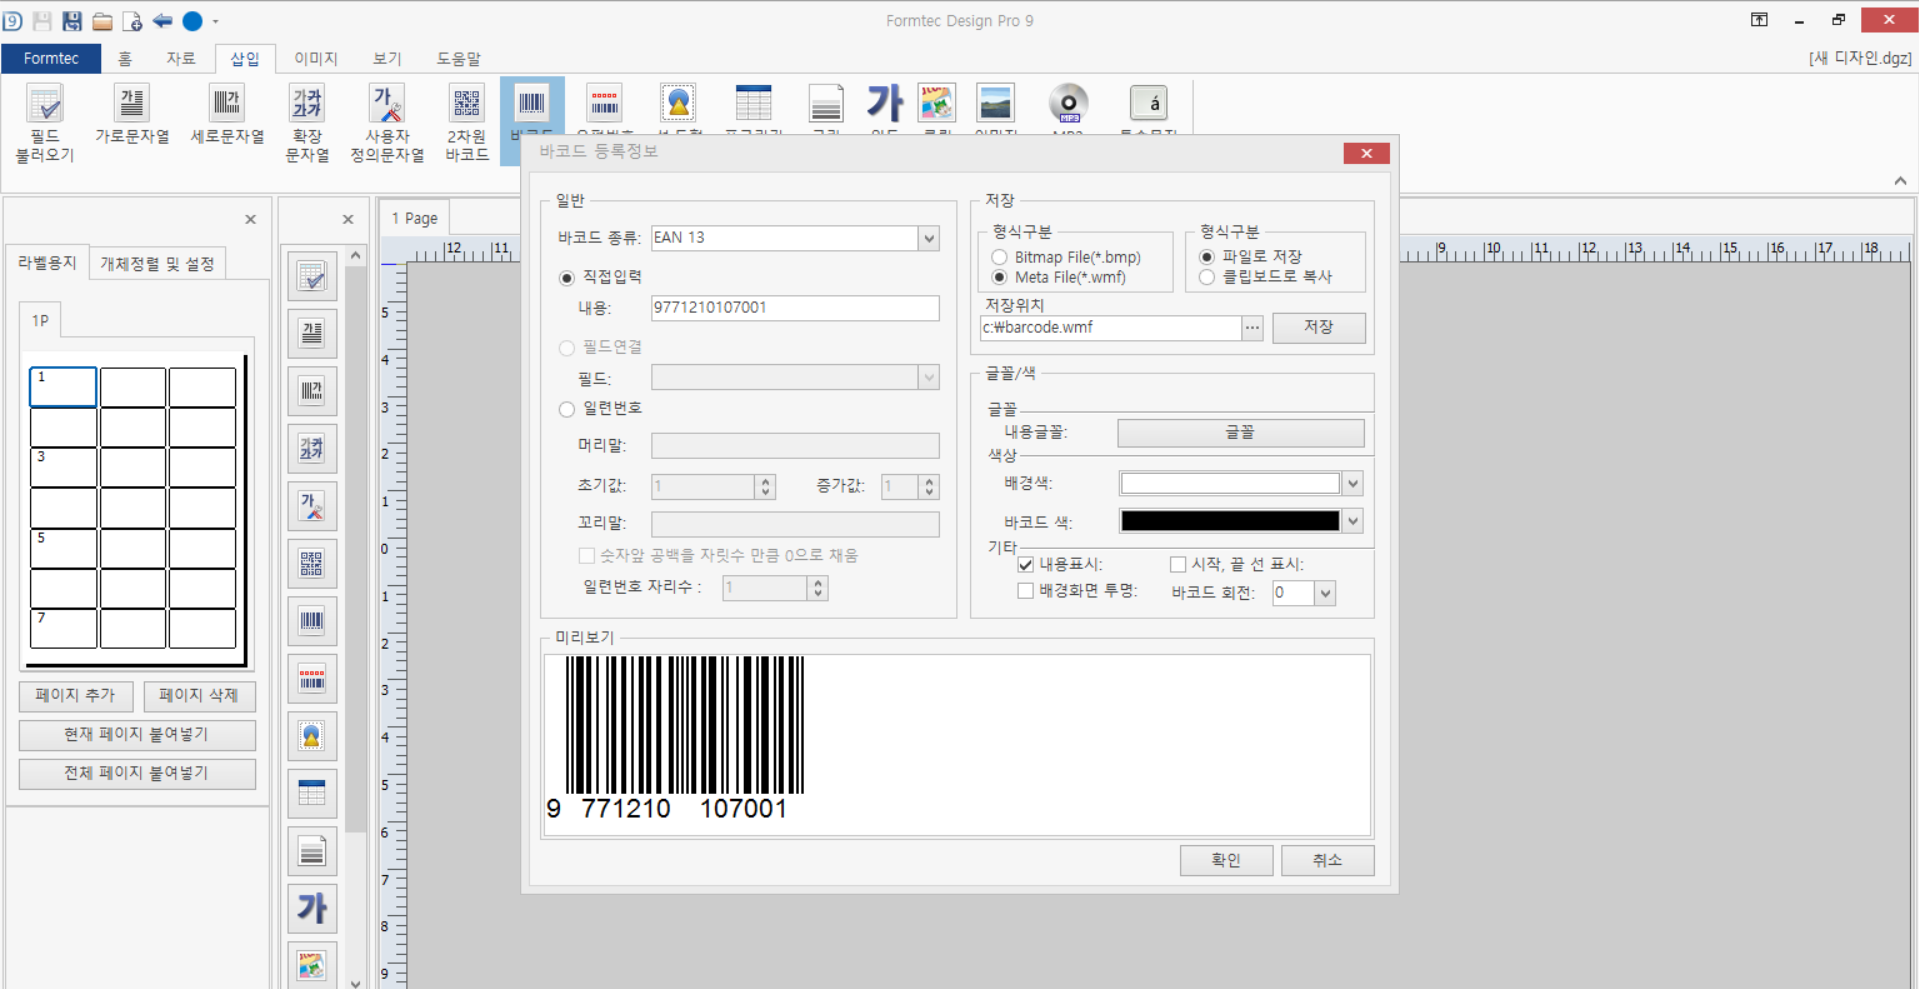Click the 확장 문자열 ribbon icon
1919x989 pixels.
307,123
